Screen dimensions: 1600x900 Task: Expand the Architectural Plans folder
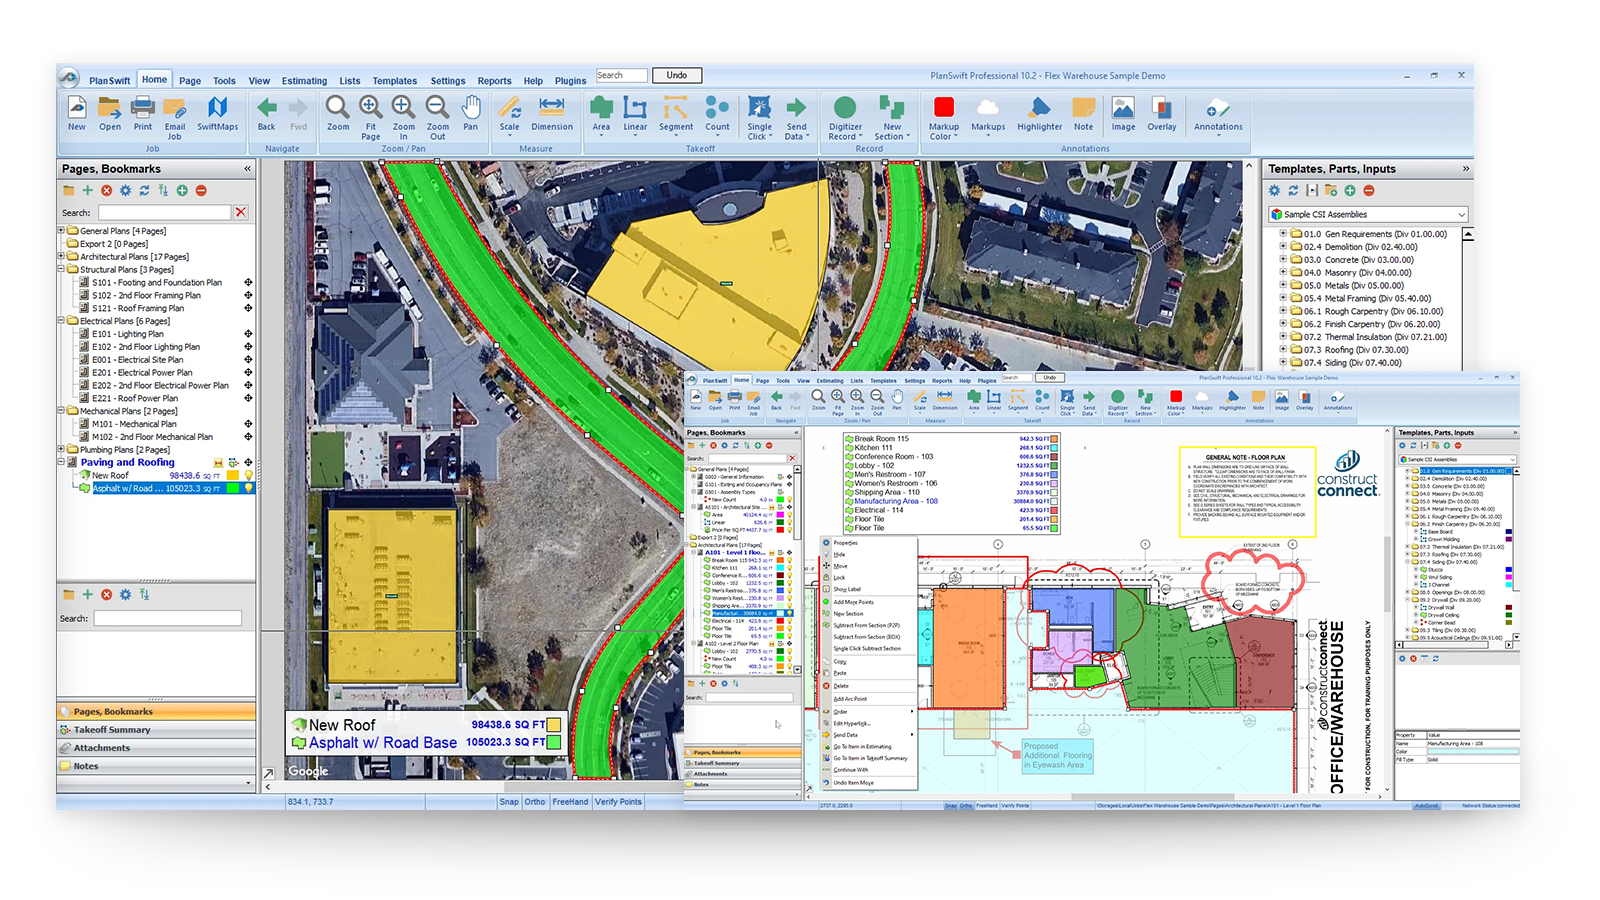pyautogui.click(x=61, y=257)
